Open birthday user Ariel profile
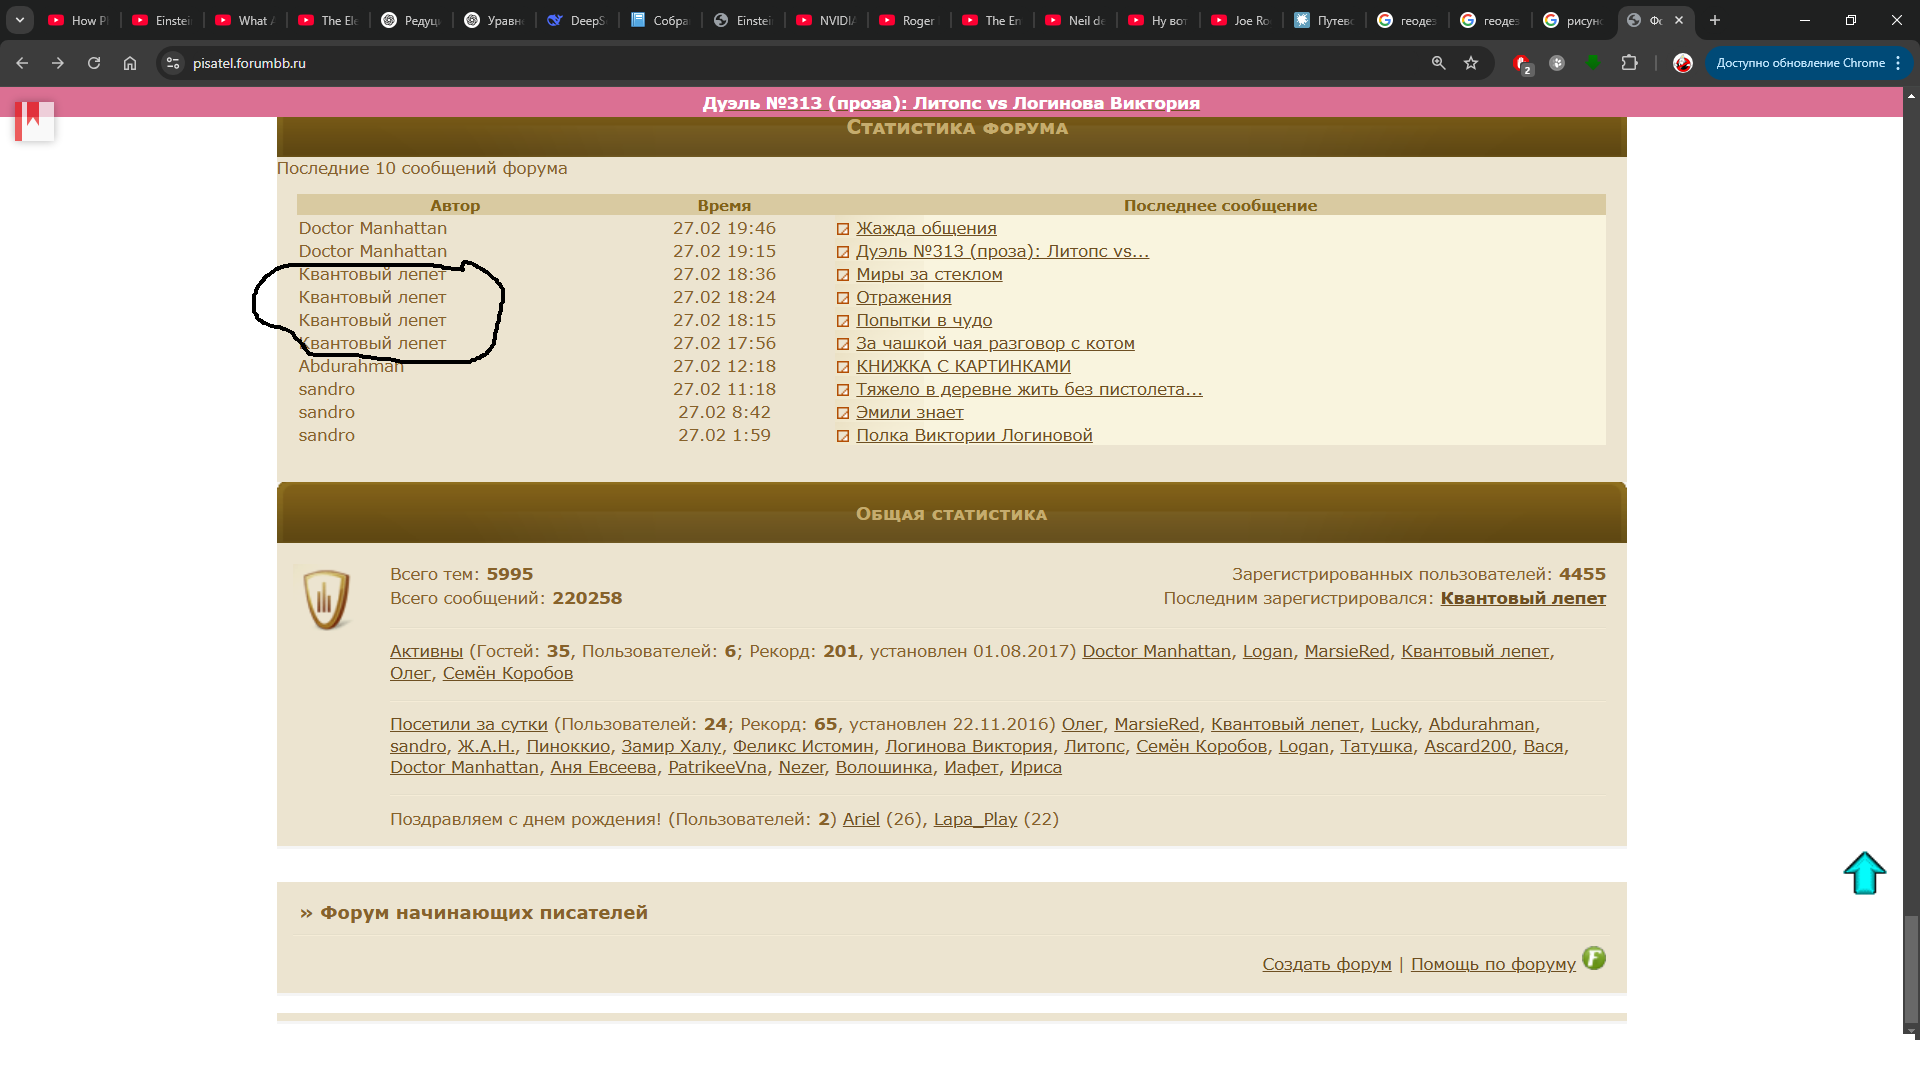Image resolution: width=1920 pixels, height=1080 pixels. point(861,820)
